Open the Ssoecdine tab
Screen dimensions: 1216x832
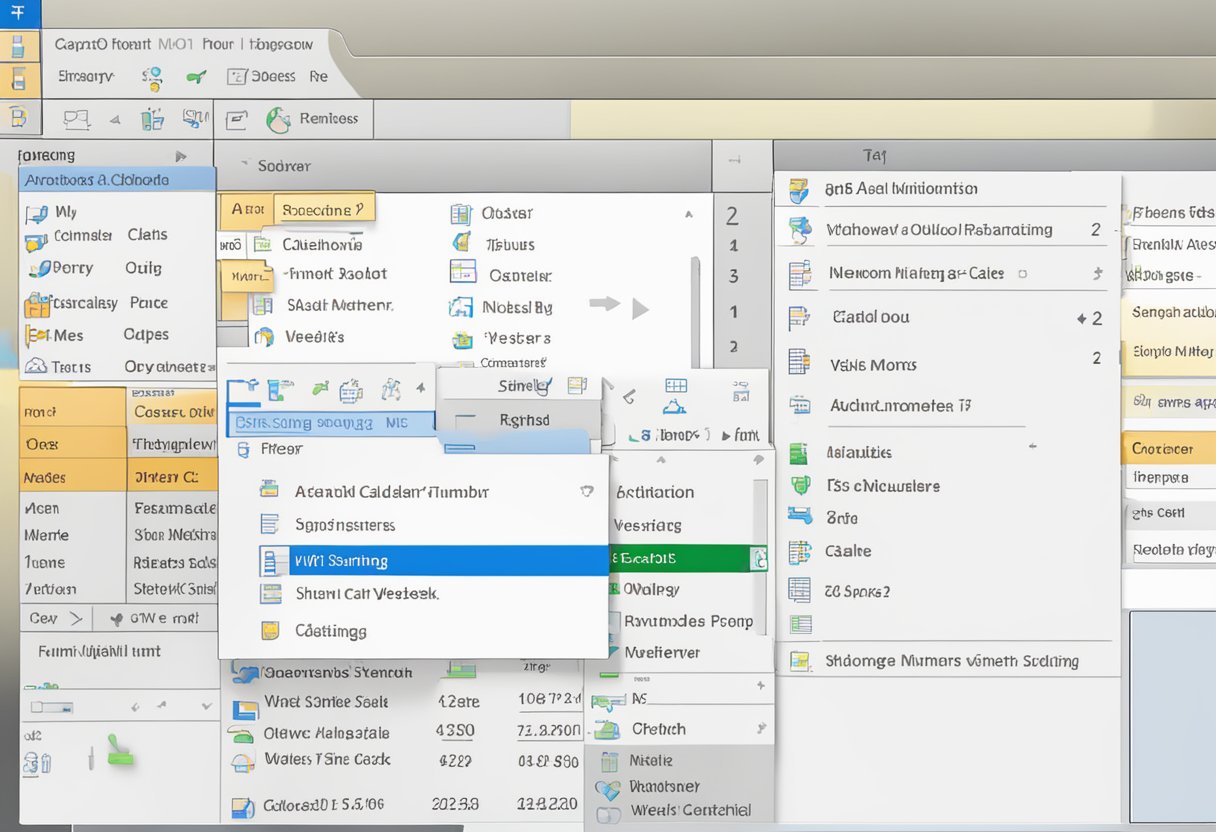coord(322,210)
